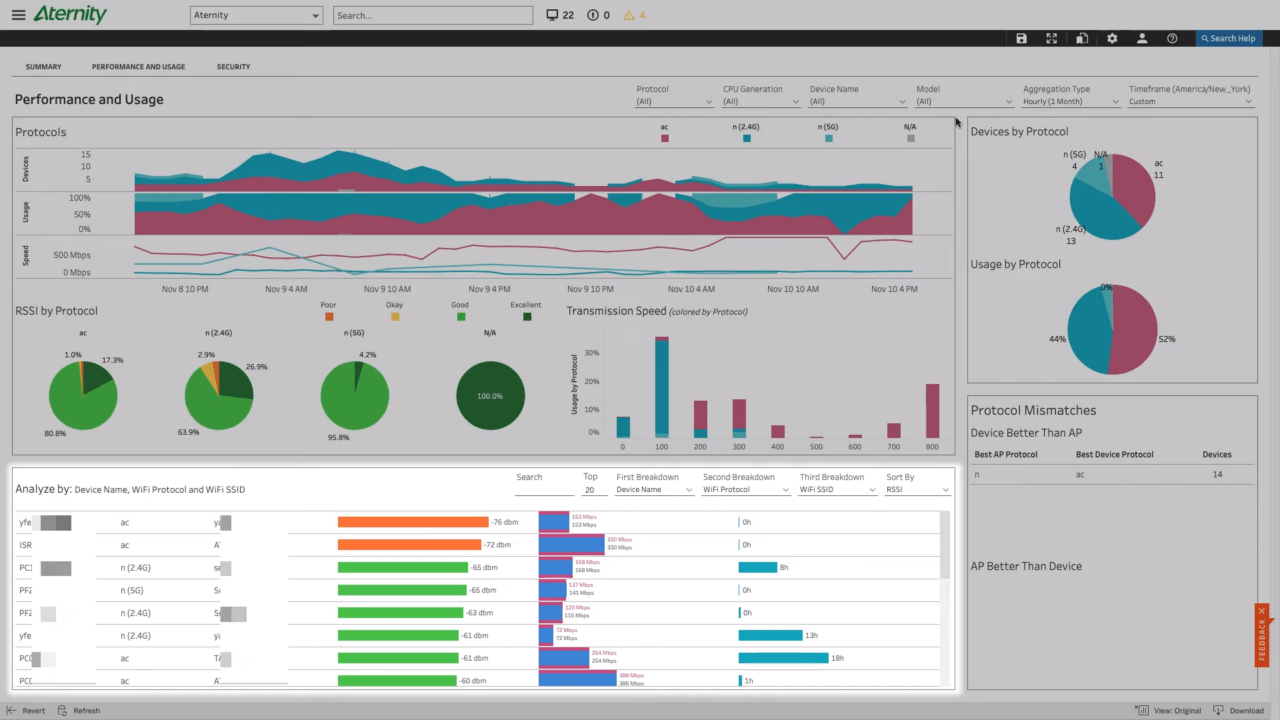
Task: Enter full screen view mode
Action: [1051, 38]
